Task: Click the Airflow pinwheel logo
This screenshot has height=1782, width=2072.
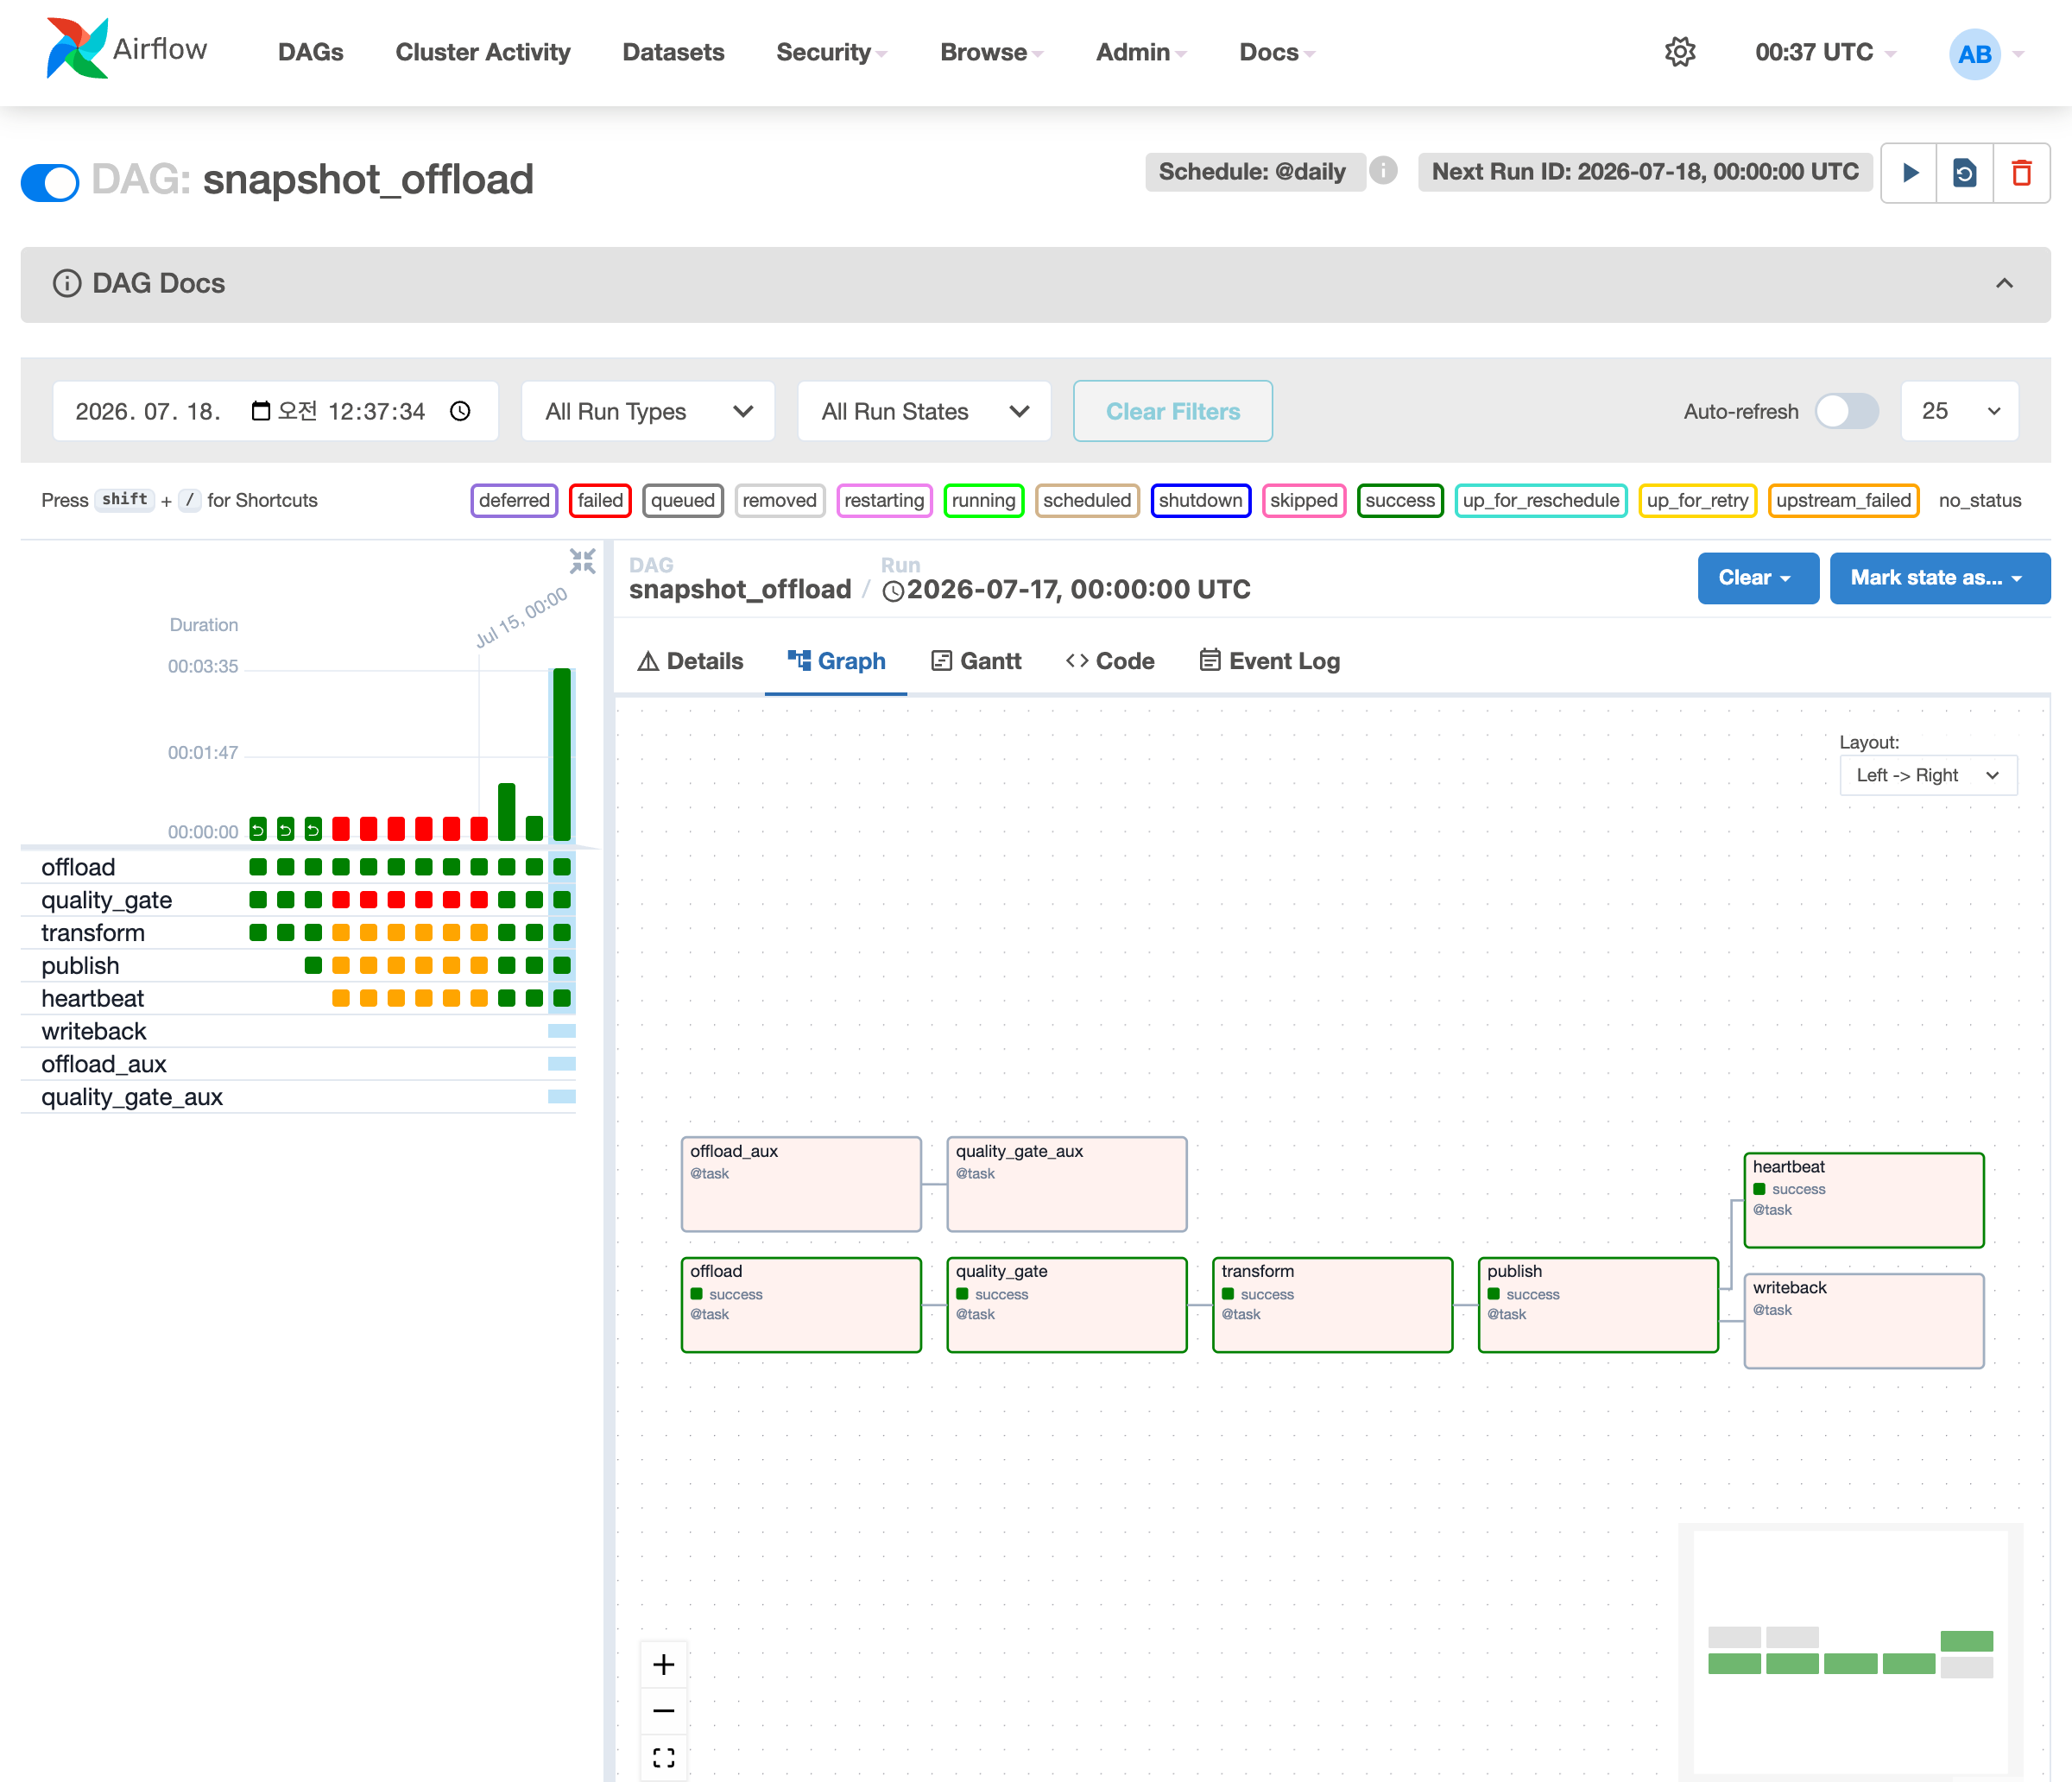Action: [76, 49]
